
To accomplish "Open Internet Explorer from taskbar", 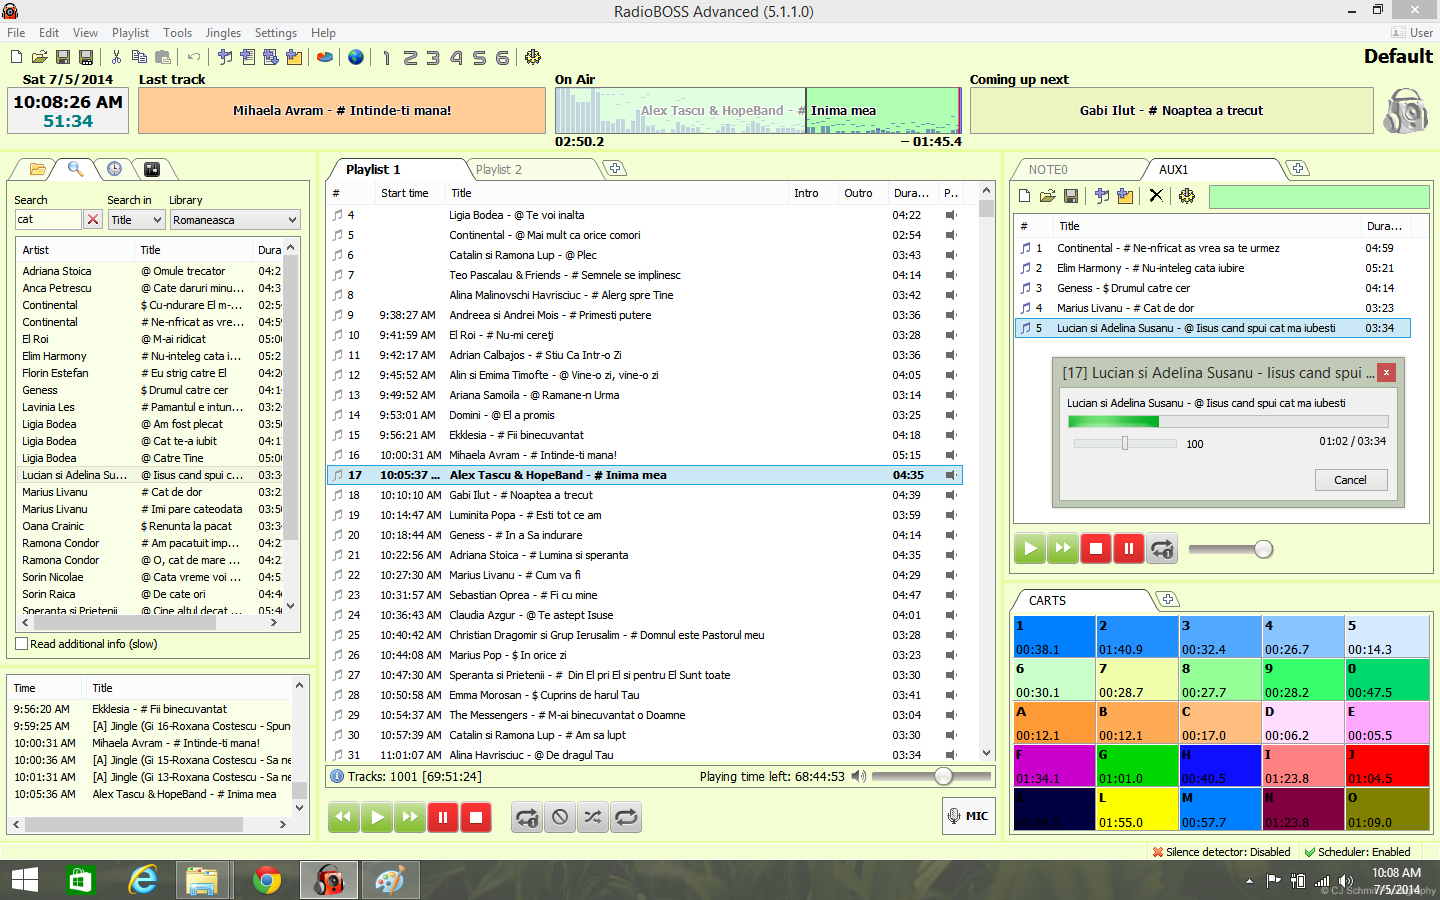I will (x=143, y=880).
